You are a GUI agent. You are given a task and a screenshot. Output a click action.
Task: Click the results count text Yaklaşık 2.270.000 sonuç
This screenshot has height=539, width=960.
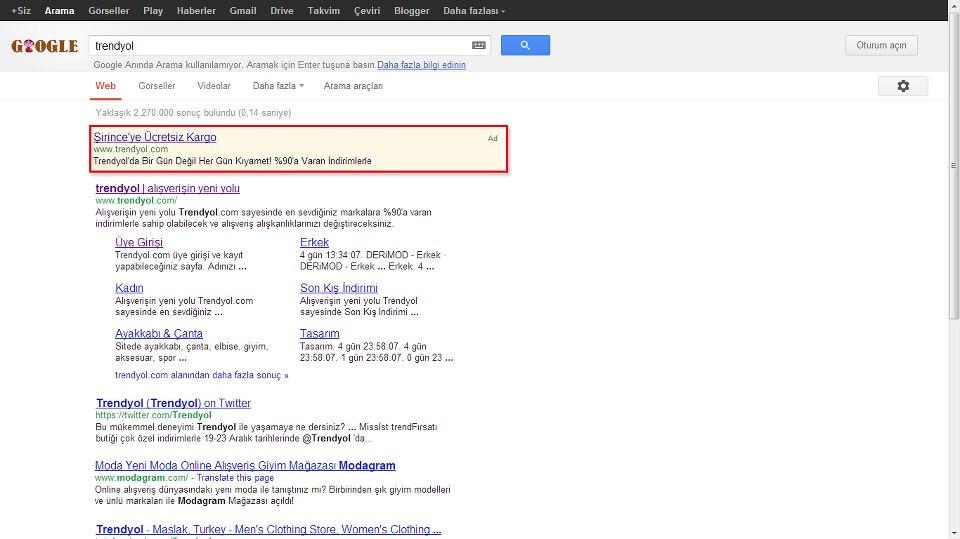[x=193, y=113]
